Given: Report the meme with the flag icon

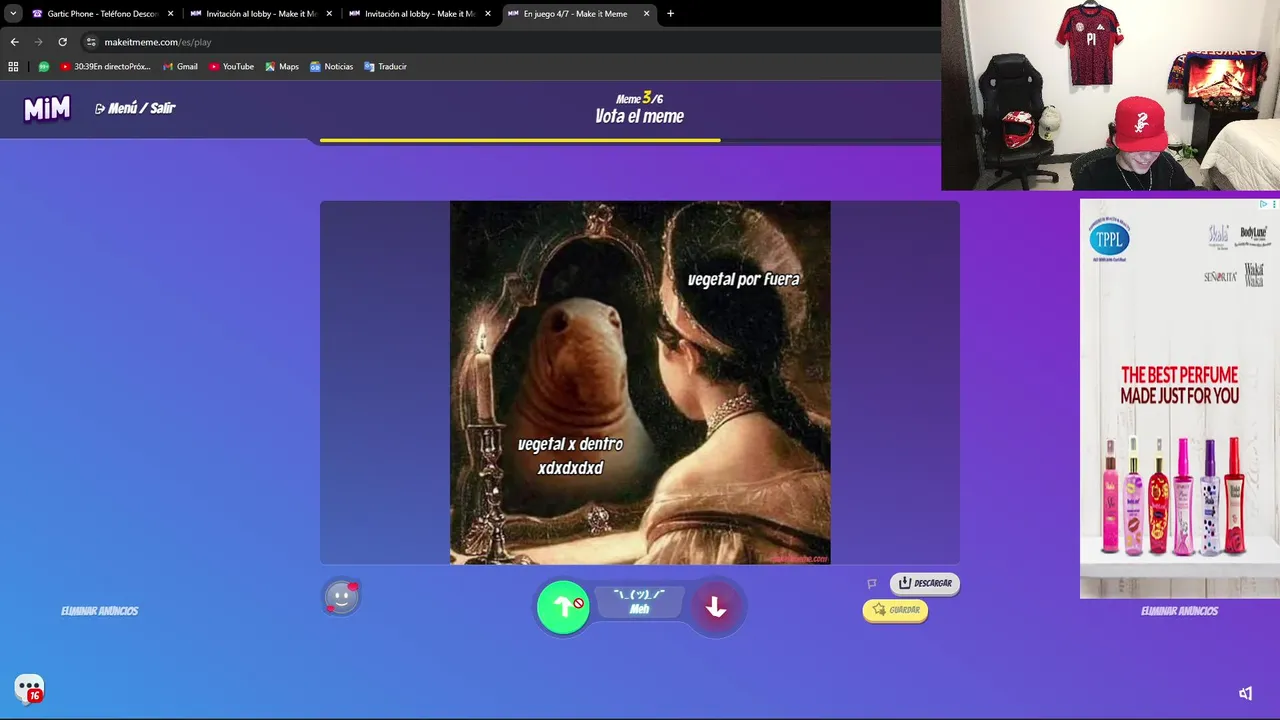Looking at the screenshot, I should 872,583.
